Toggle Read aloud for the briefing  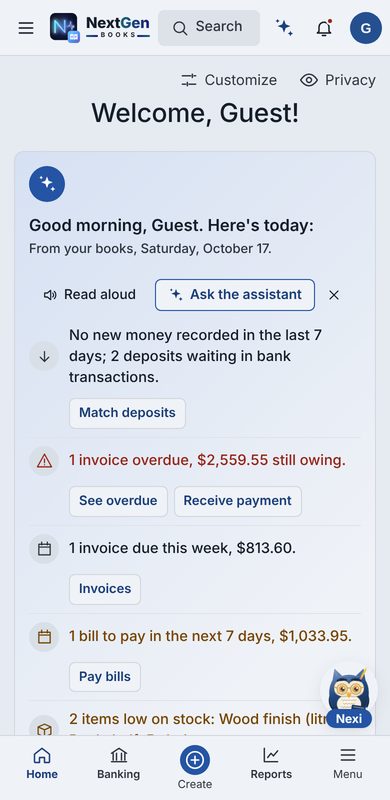coord(90,295)
